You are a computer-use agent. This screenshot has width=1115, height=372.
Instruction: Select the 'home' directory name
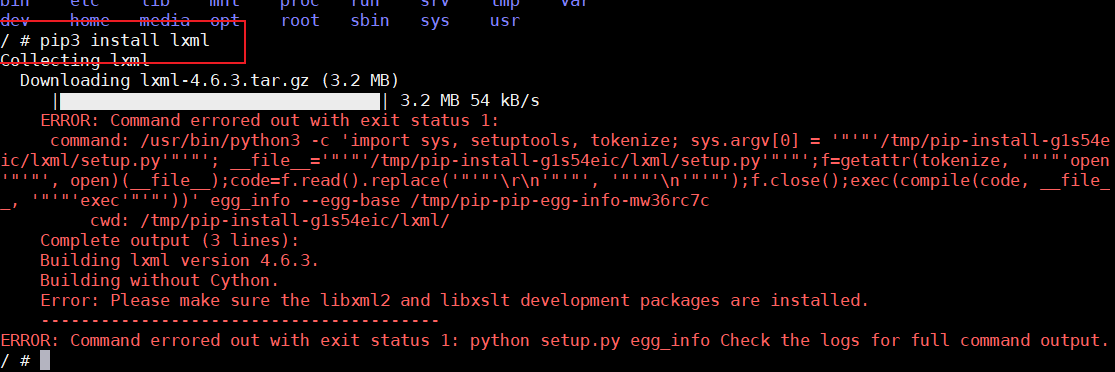click(90, 21)
